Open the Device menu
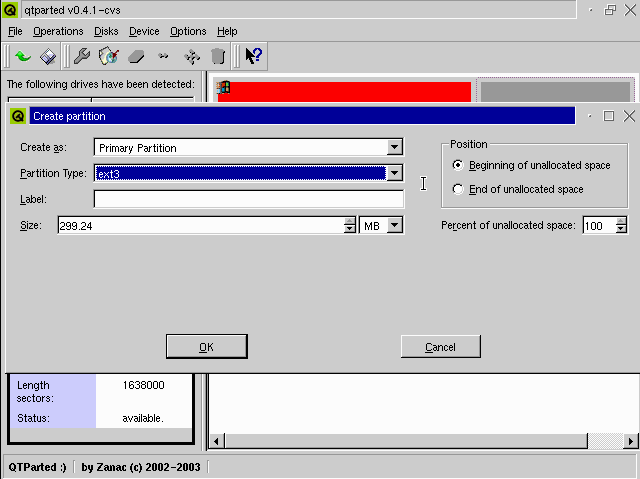Image resolution: width=640 pixels, height=479 pixels. point(144,31)
